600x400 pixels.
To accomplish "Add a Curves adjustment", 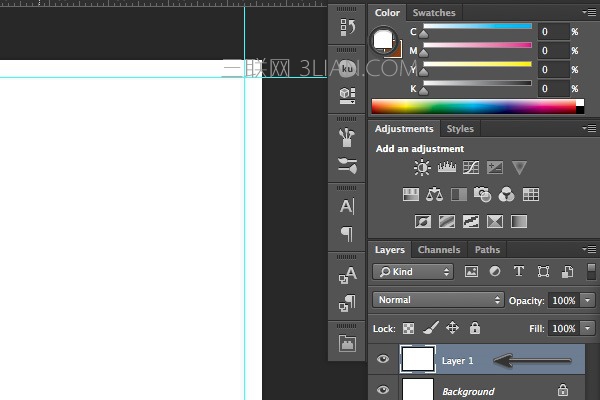I will (471, 168).
